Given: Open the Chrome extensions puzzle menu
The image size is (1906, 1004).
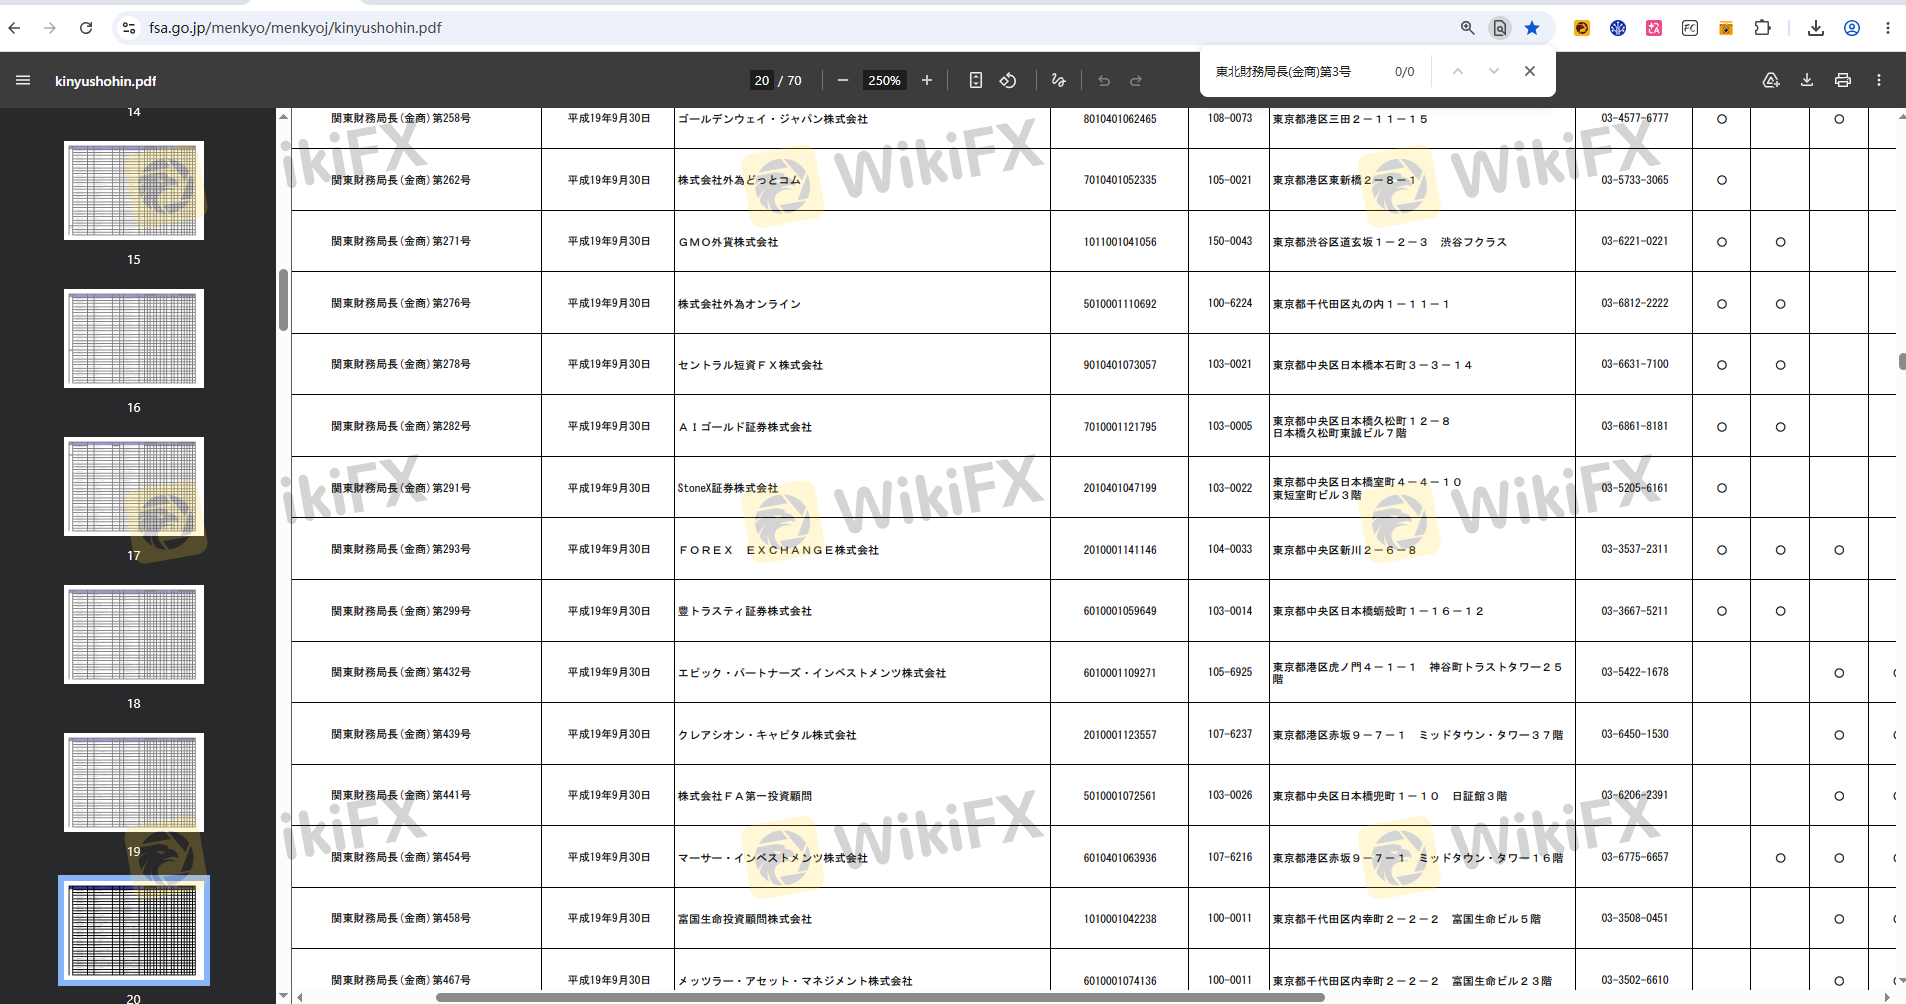Looking at the screenshot, I should [x=1762, y=28].
